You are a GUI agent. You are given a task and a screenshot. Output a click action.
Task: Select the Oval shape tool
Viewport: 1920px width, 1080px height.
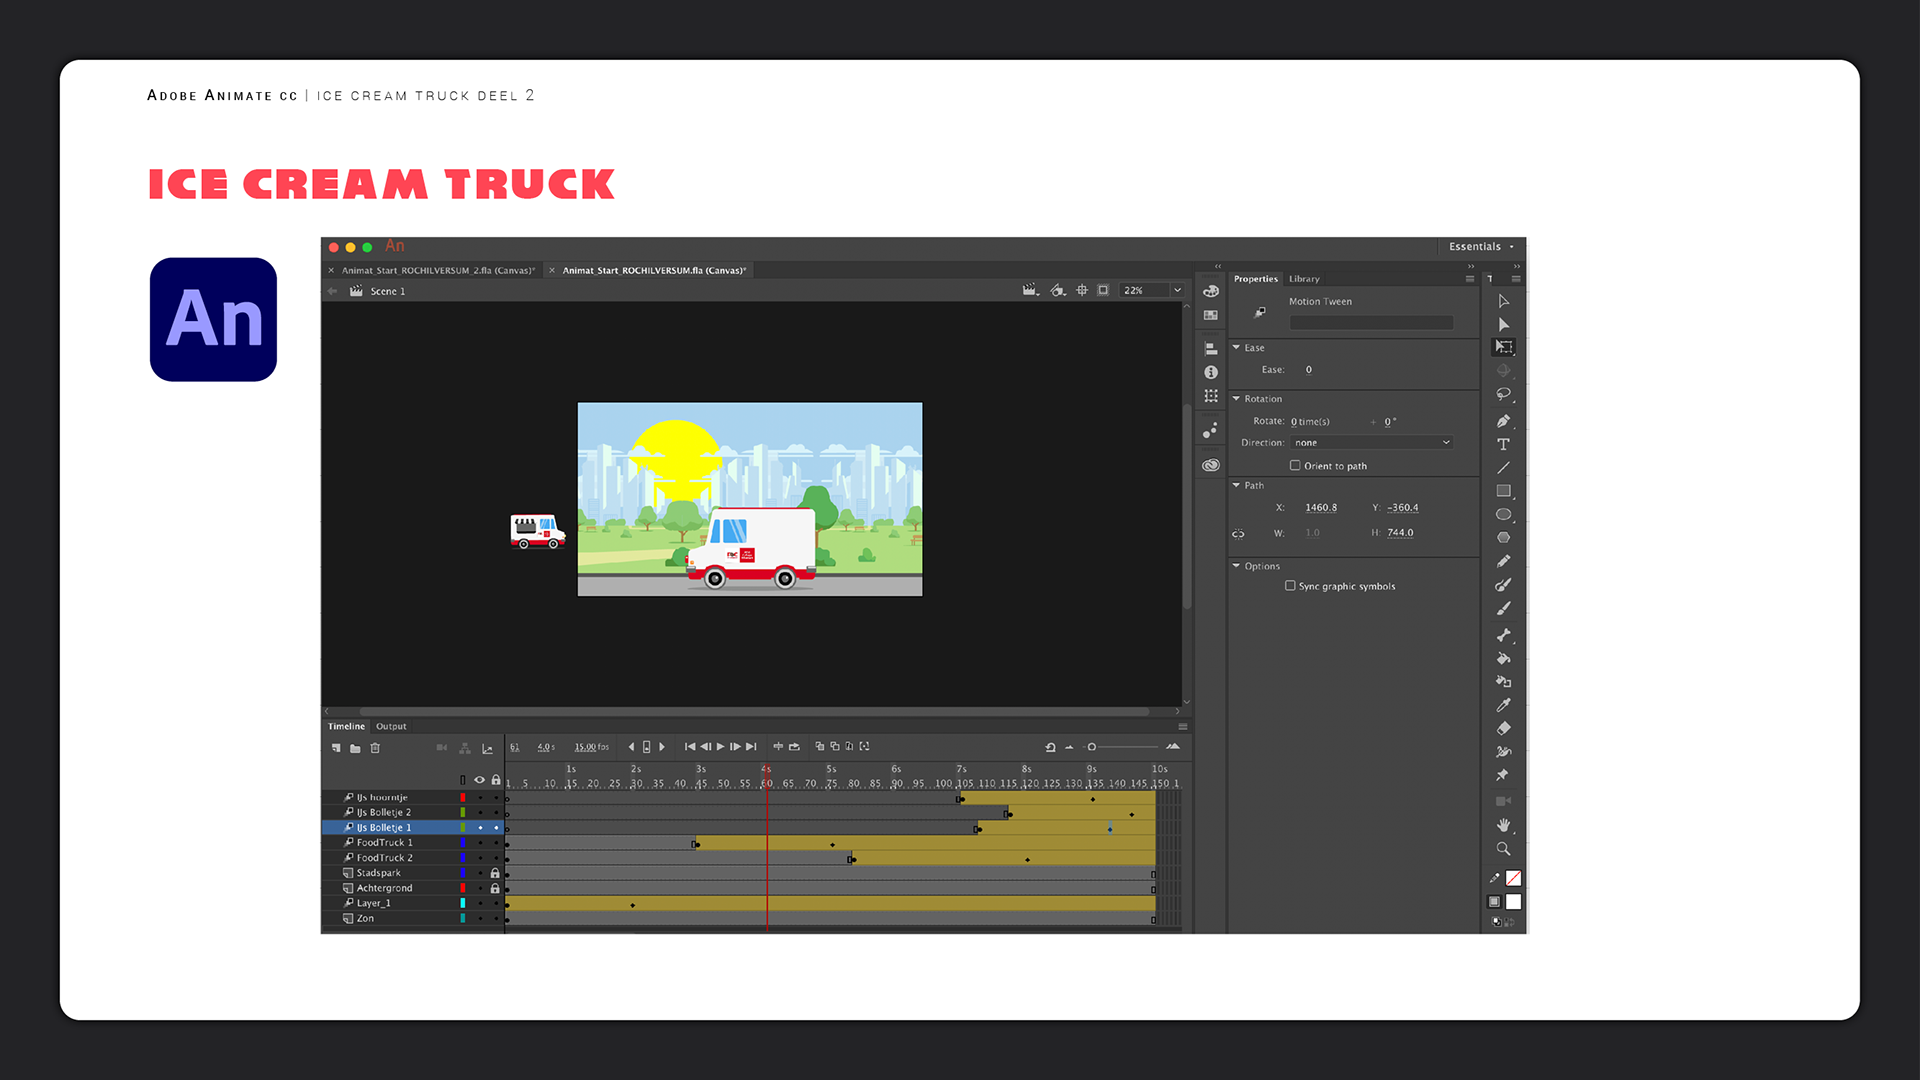(1503, 514)
